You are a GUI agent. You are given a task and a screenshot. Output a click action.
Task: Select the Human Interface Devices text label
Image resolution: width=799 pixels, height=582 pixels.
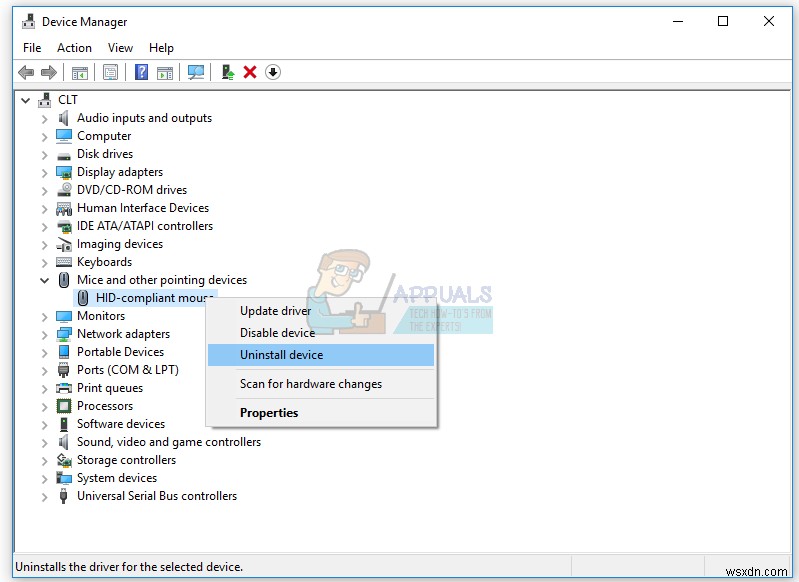[143, 208]
